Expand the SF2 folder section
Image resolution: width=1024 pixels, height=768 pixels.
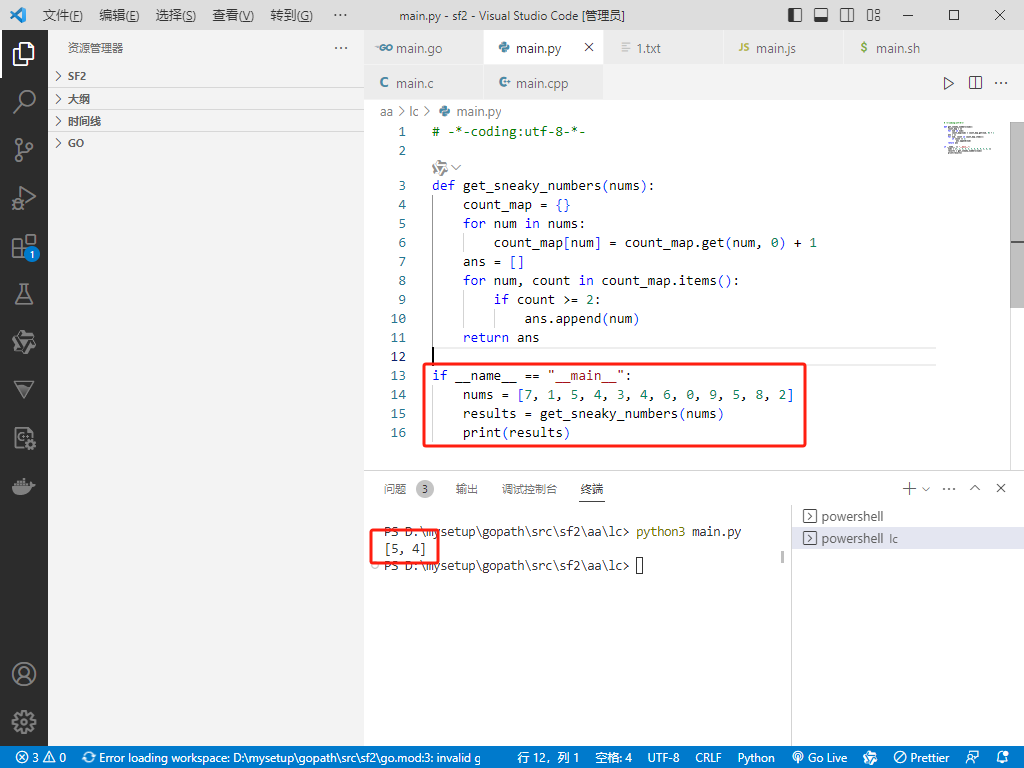pyautogui.click(x=206, y=76)
